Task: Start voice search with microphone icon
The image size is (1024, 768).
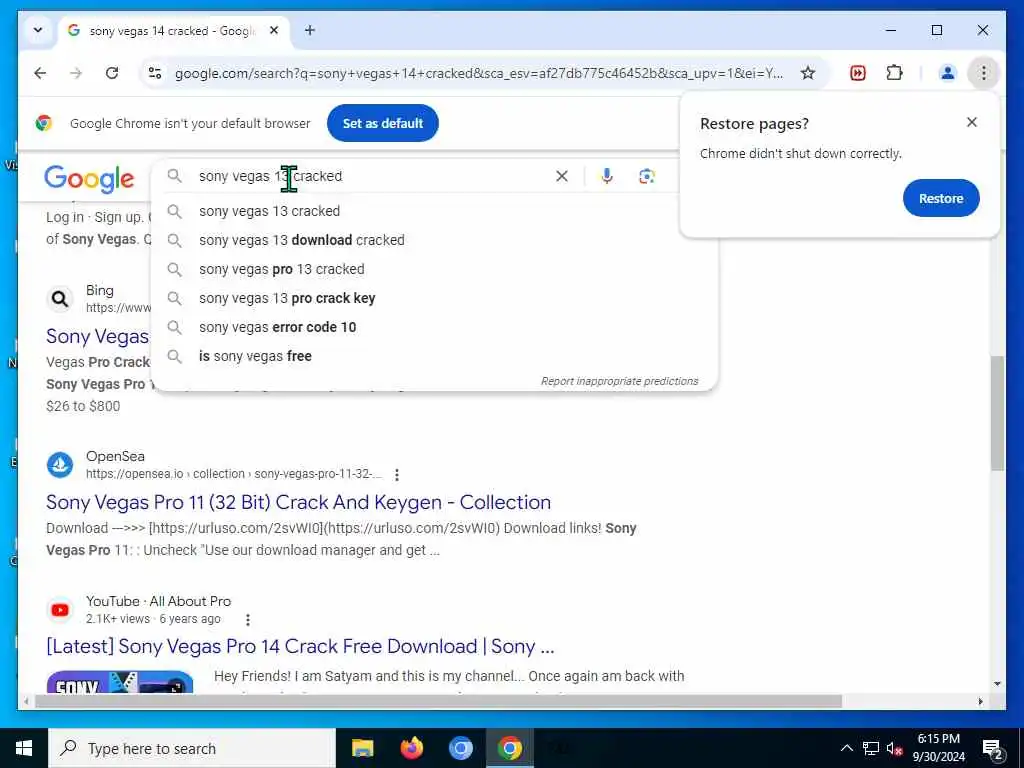Action: coord(607,176)
